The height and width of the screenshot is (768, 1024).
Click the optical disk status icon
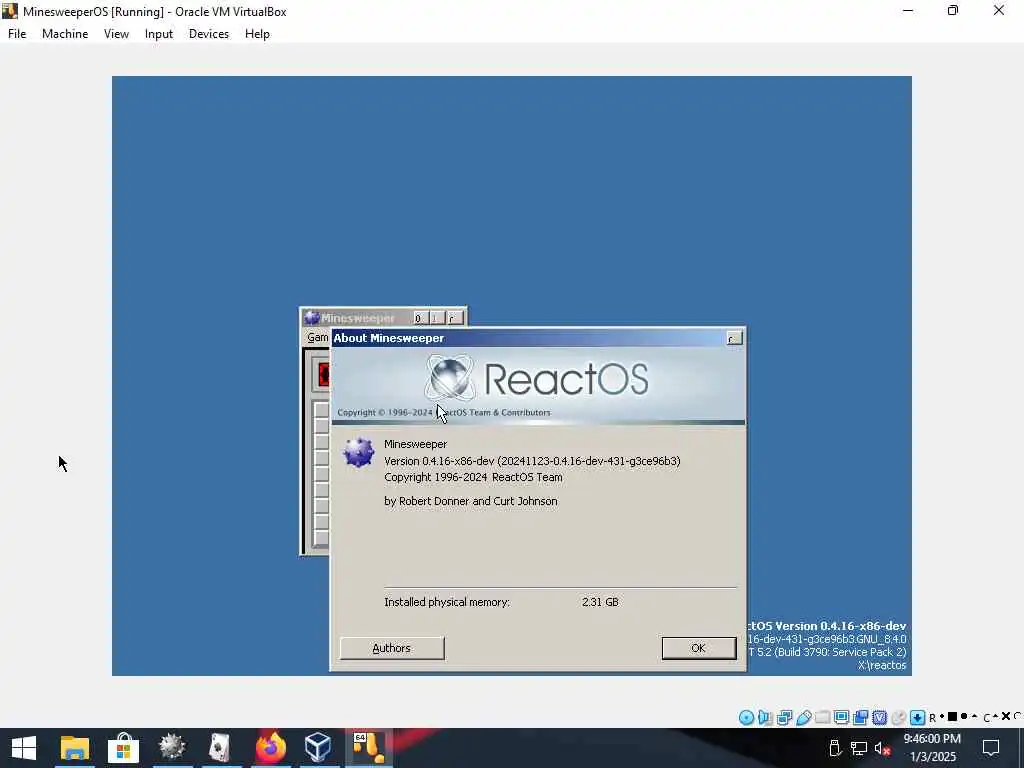[x=746, y=718]
